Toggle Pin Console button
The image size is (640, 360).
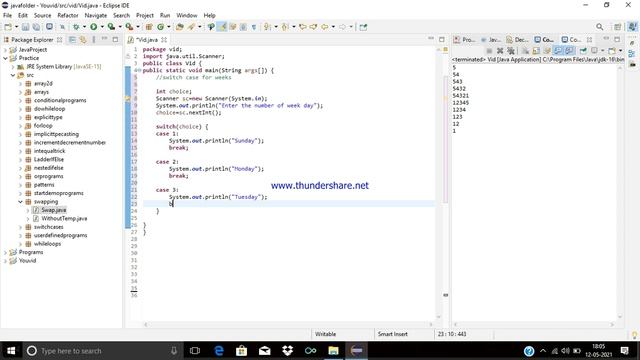583,51
